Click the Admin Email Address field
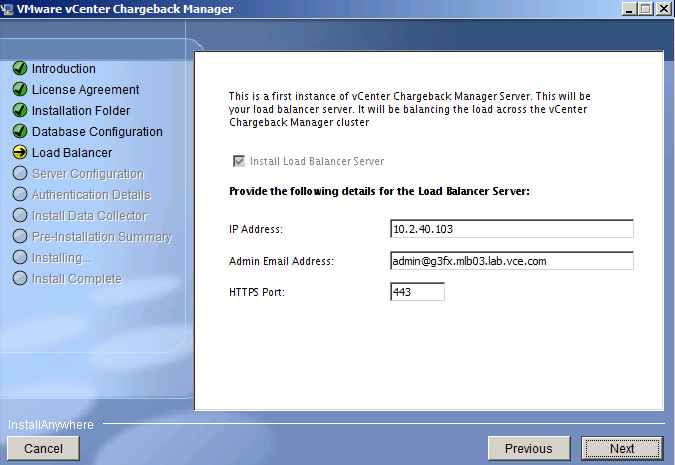 pyautogui.click(x=511, y=260)
